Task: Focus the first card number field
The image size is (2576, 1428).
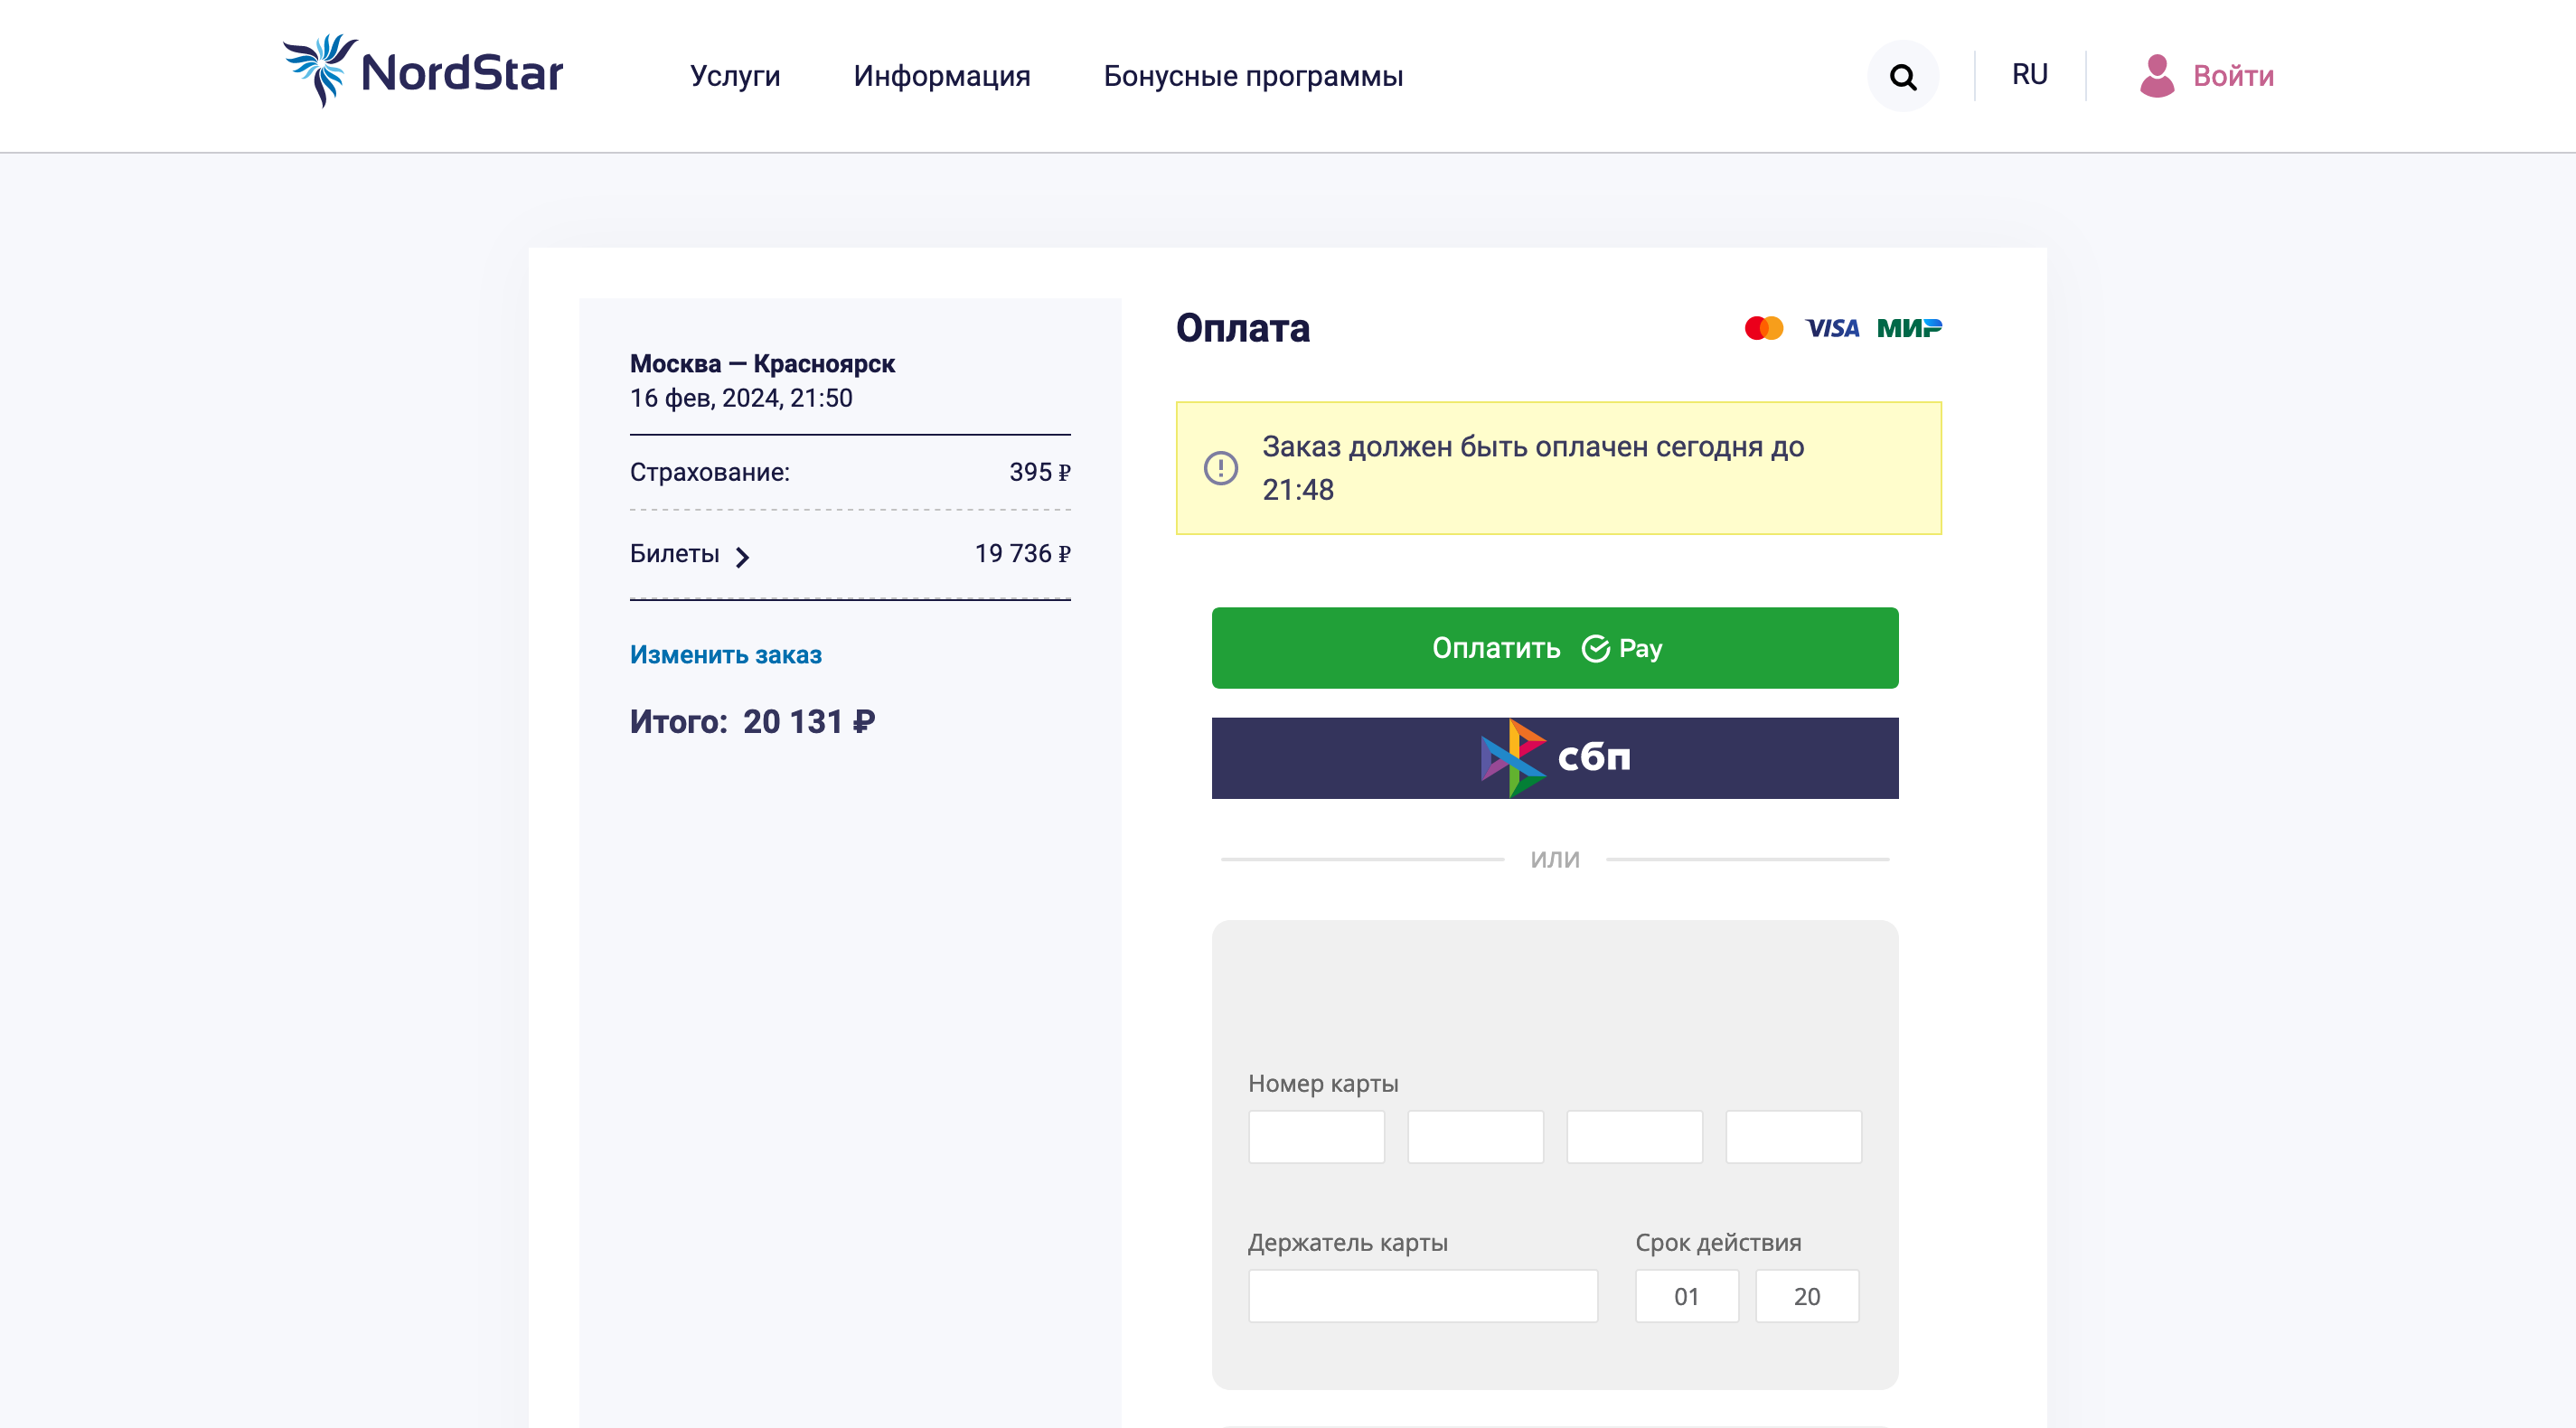Action: 1316,1137
